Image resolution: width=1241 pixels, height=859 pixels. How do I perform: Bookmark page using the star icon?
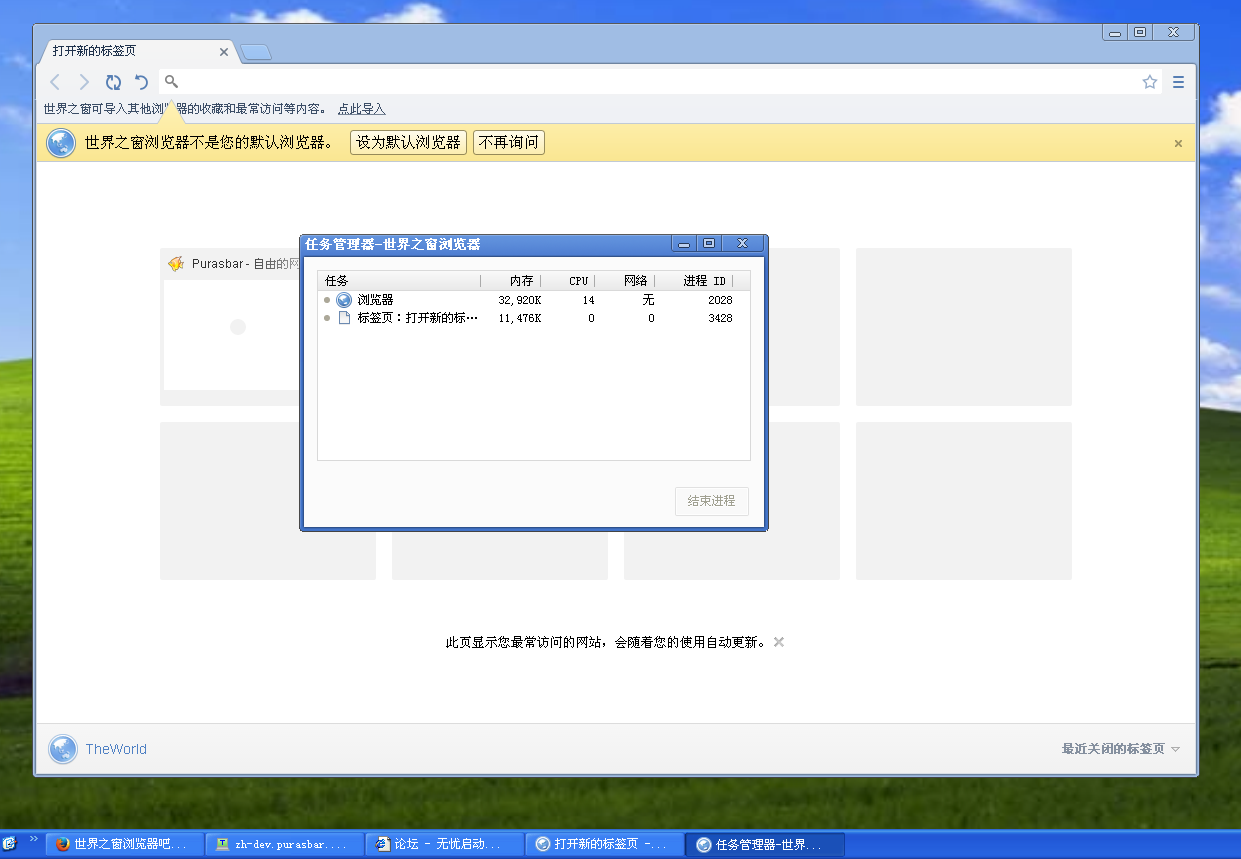(1150, 82)
